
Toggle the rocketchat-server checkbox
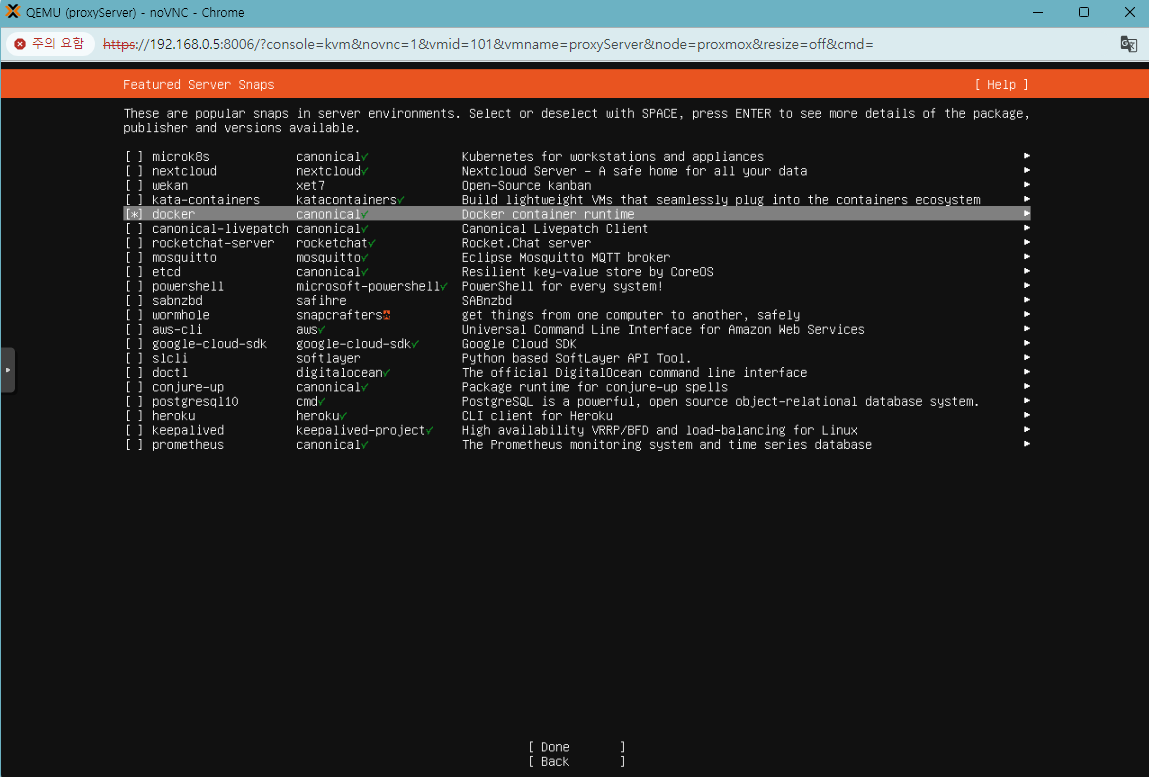coord(134,243)
